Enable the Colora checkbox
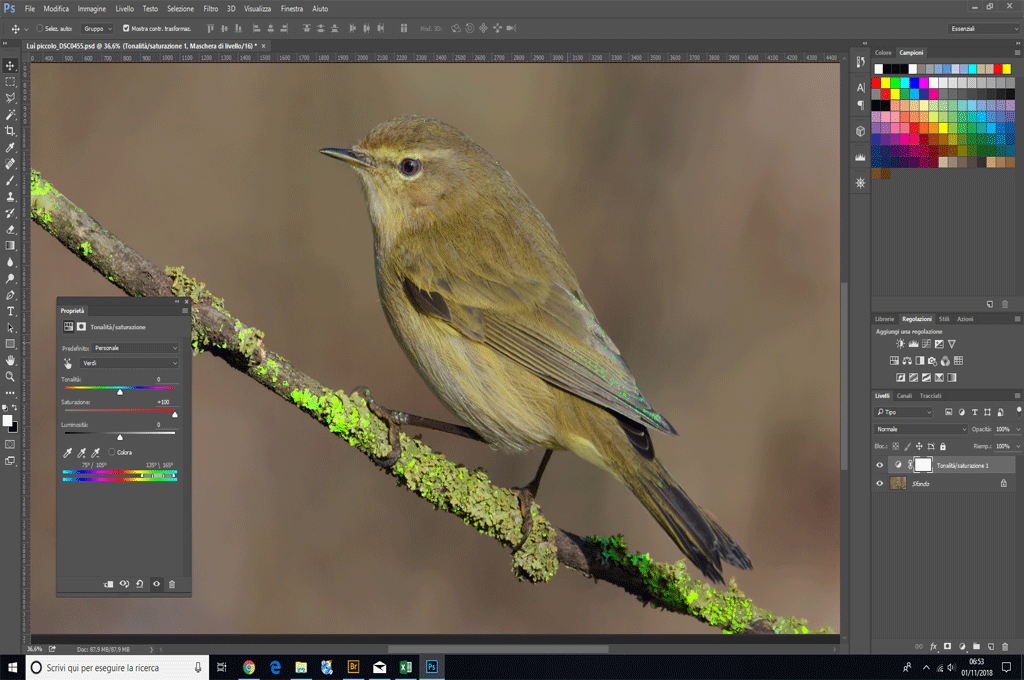The image size is (1024, 680). point(111,452)
